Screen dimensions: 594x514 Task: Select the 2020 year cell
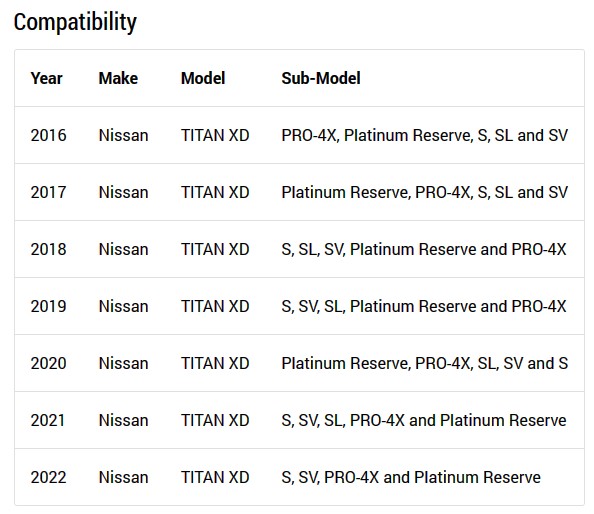pyautogui.click(x=48, y=364)
